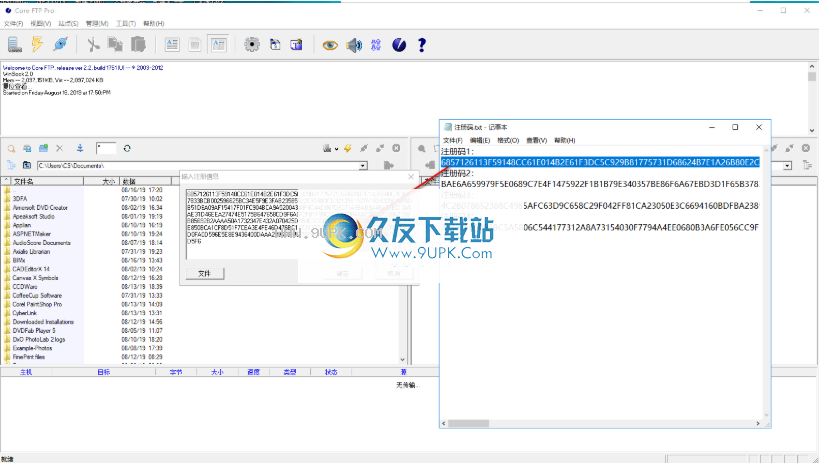This screenshot has height=472, width=822.
Task: Click the 状态 queue column header
Action: 331,372
